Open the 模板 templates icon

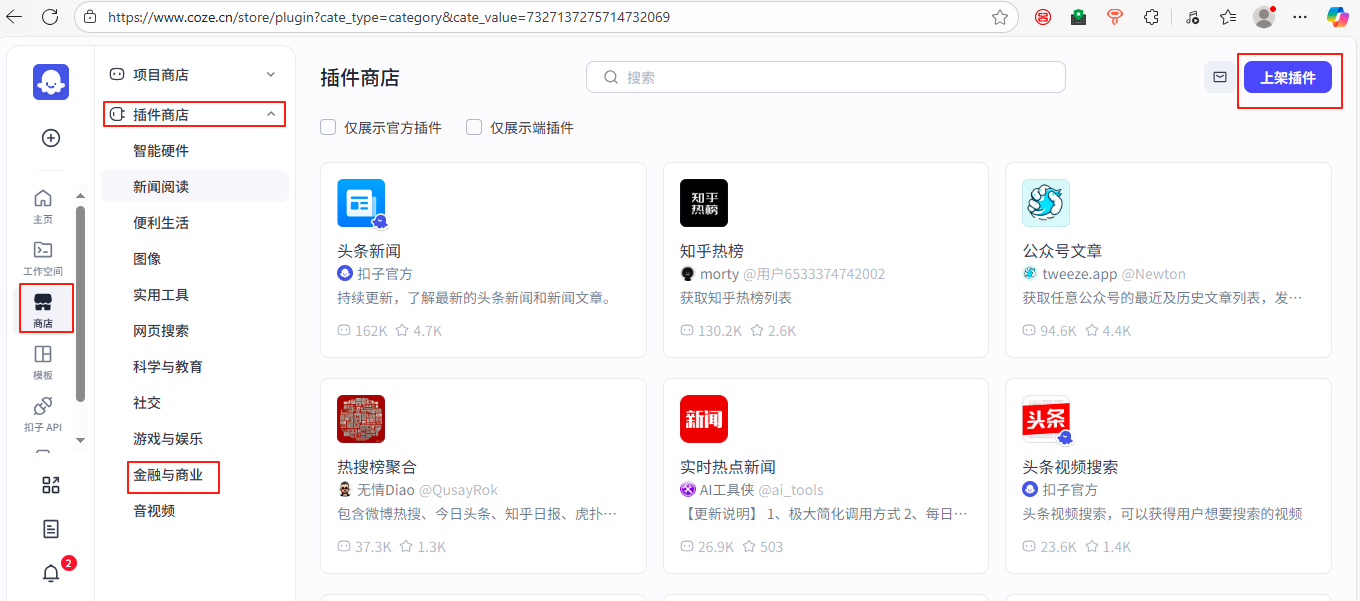click(43, 354)
